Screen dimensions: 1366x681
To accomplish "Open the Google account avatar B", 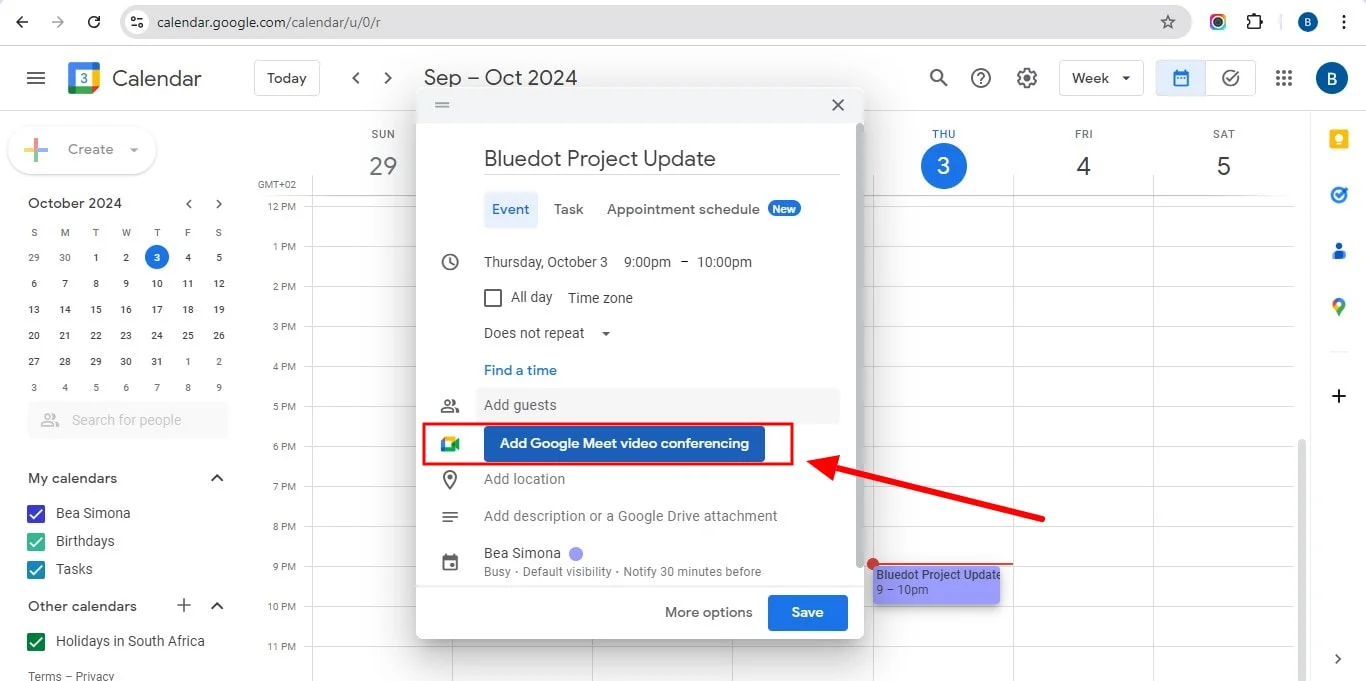I will click(1331, 78).
